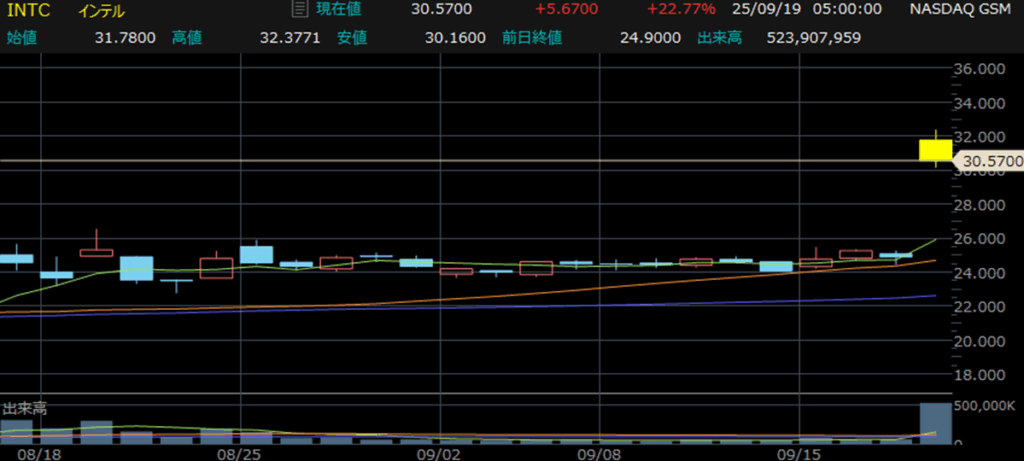Click the 09/15 date marker on time axis
This screenshot has width=1024, height=461.
(x=800, y=452)
